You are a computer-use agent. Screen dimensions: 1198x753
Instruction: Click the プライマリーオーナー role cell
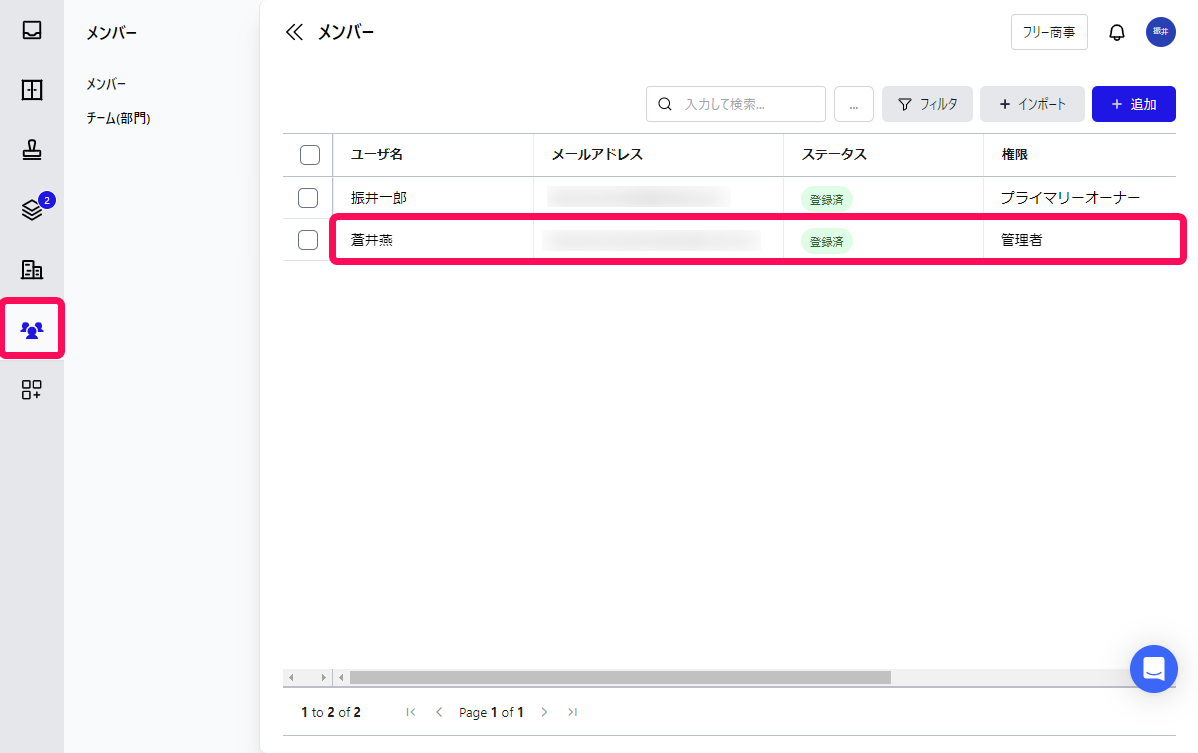pyautogui.click(x=1070, y=198)
